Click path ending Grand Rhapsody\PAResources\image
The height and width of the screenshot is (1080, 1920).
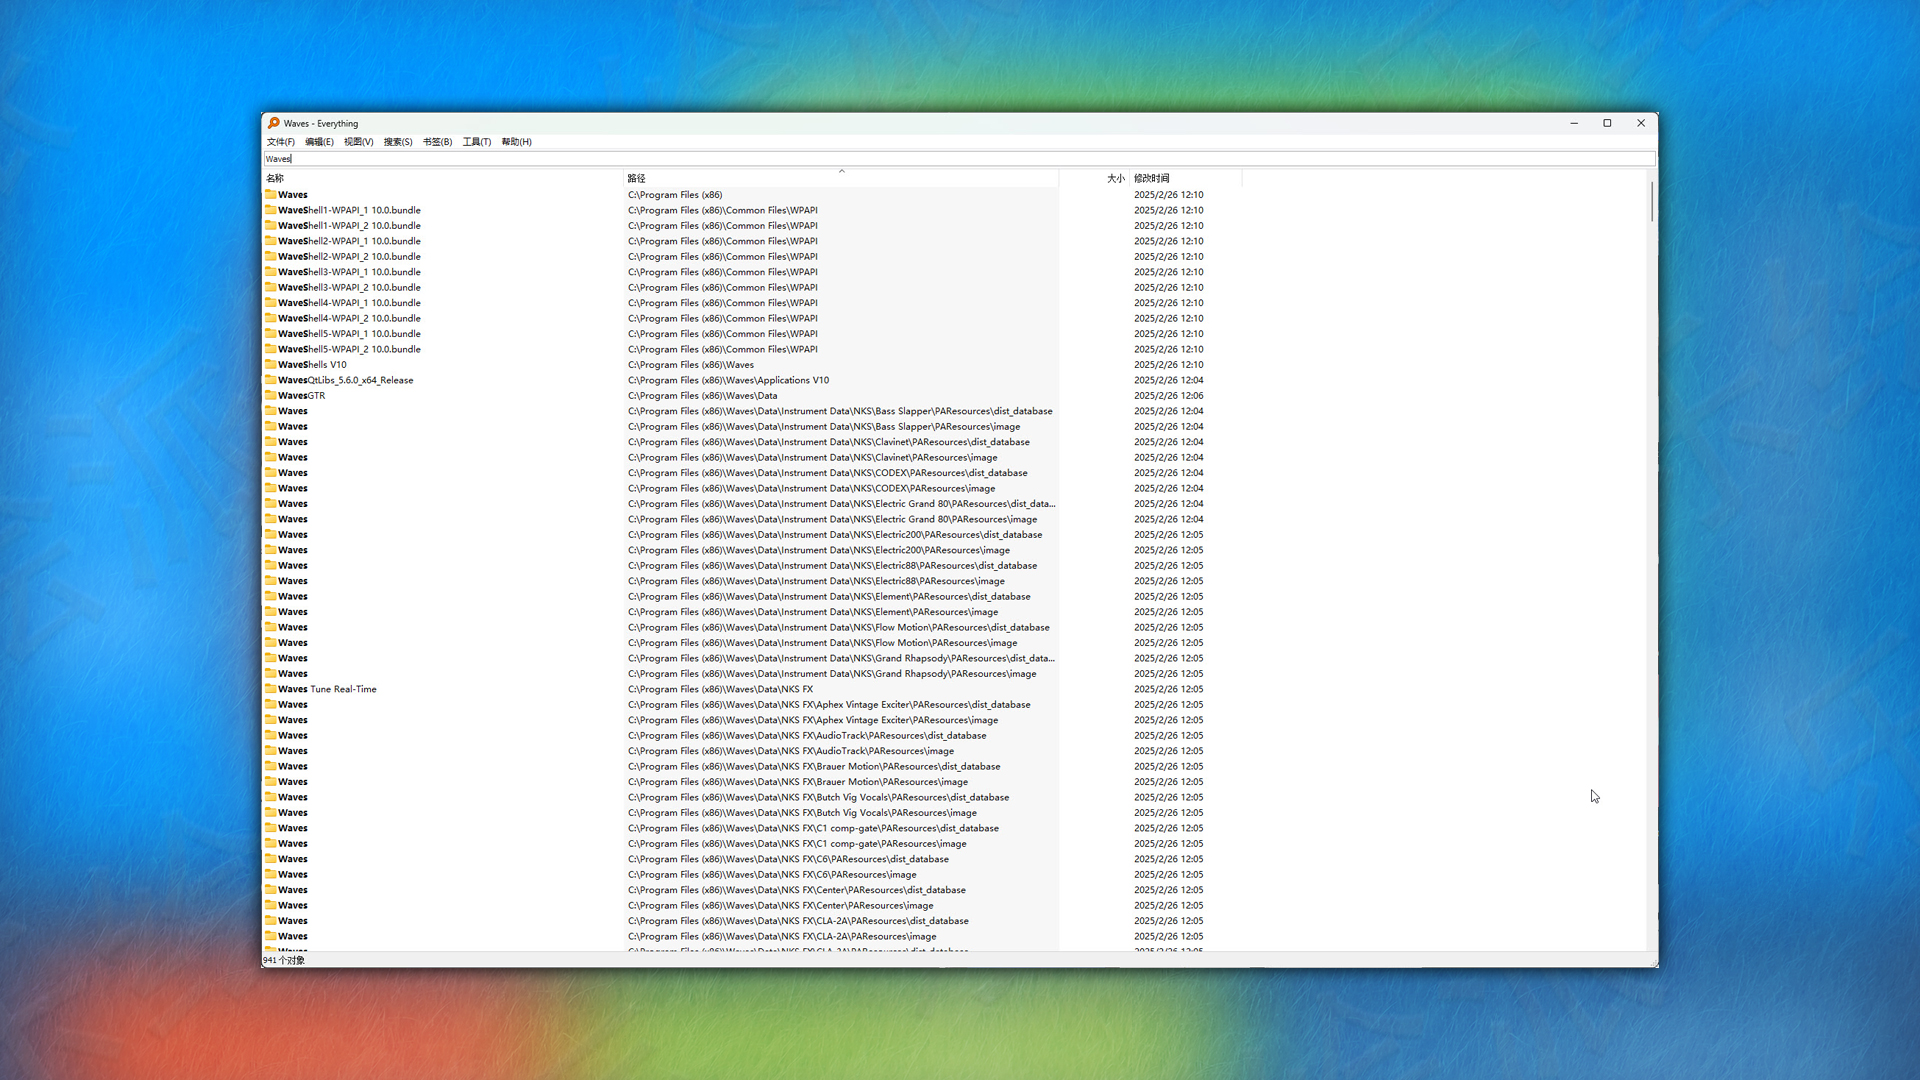tap(832, 674)
